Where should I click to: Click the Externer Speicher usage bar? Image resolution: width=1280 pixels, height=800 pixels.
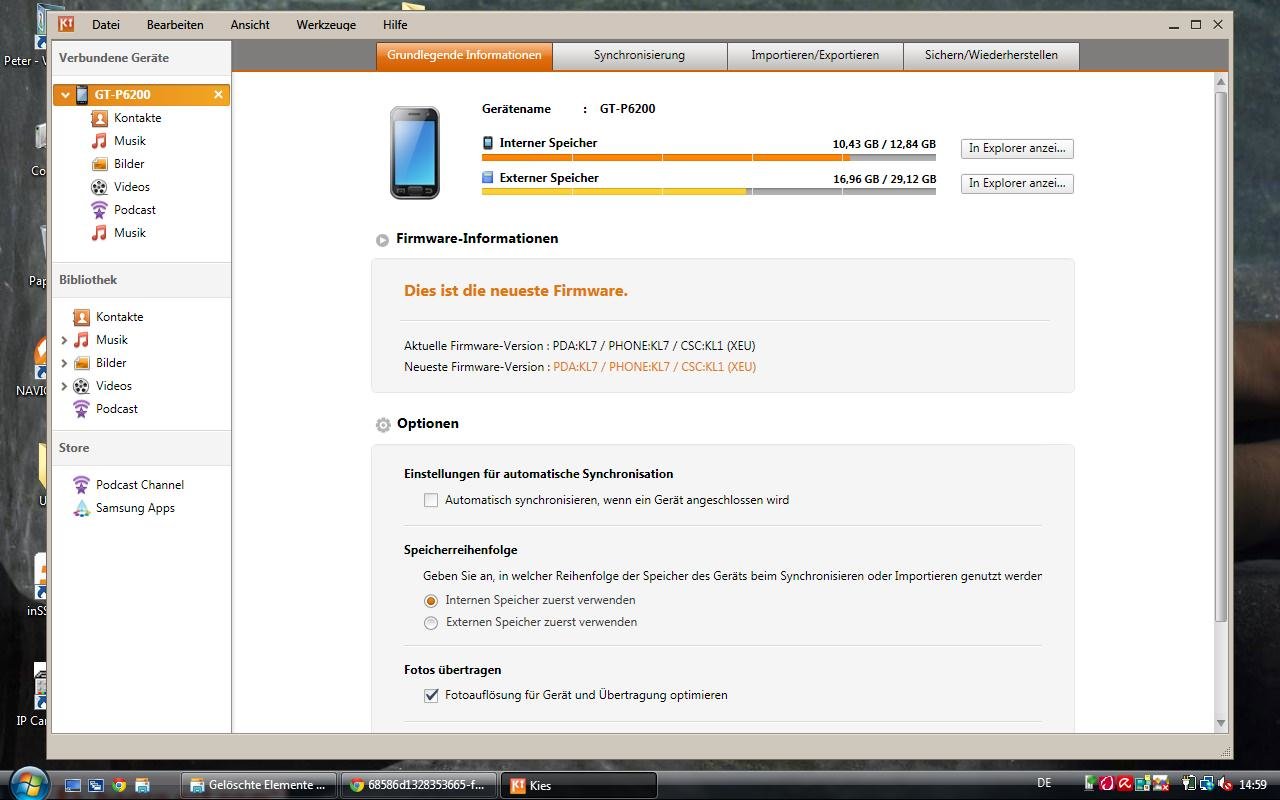pyautogui.click(x=709, y=192)
